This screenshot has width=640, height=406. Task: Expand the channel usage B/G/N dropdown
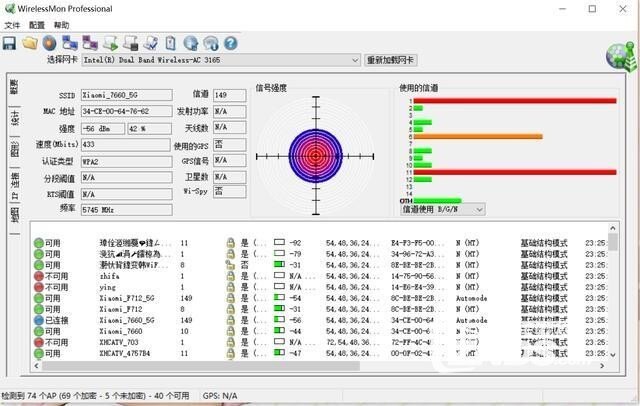[x=480, y=209]
